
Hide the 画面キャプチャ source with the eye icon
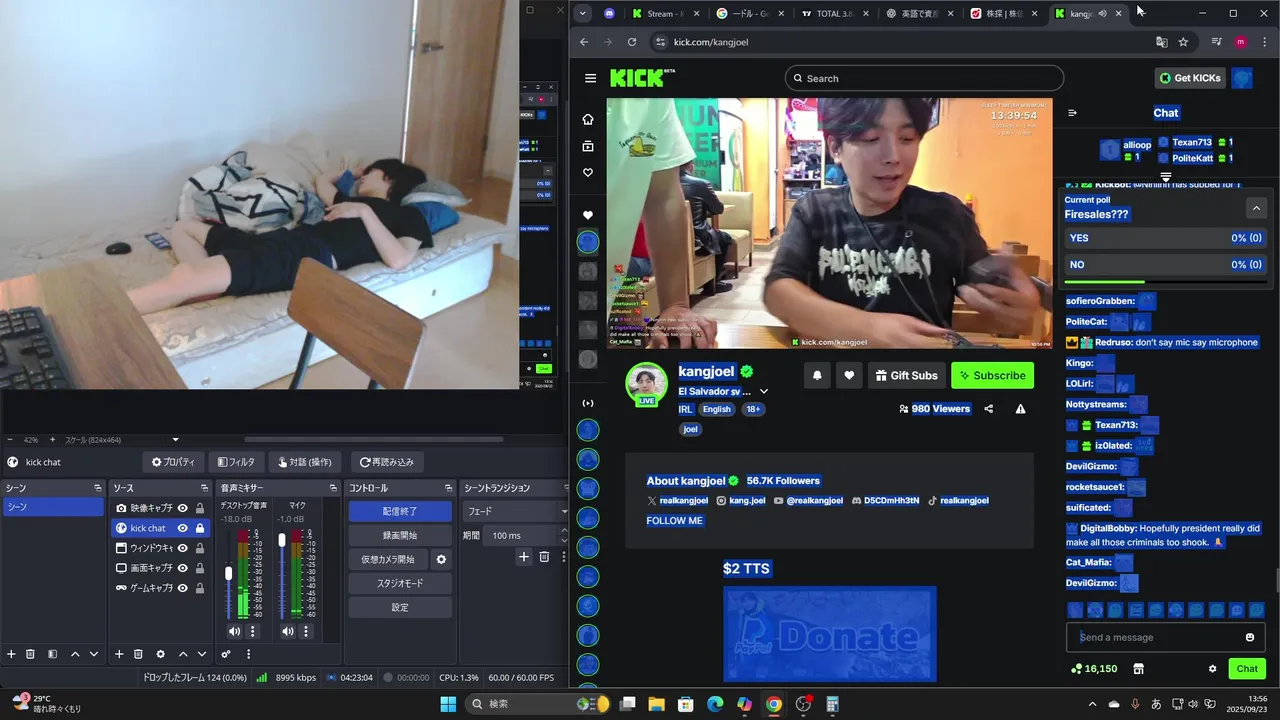pyautogui.click(x=183, y=568)
